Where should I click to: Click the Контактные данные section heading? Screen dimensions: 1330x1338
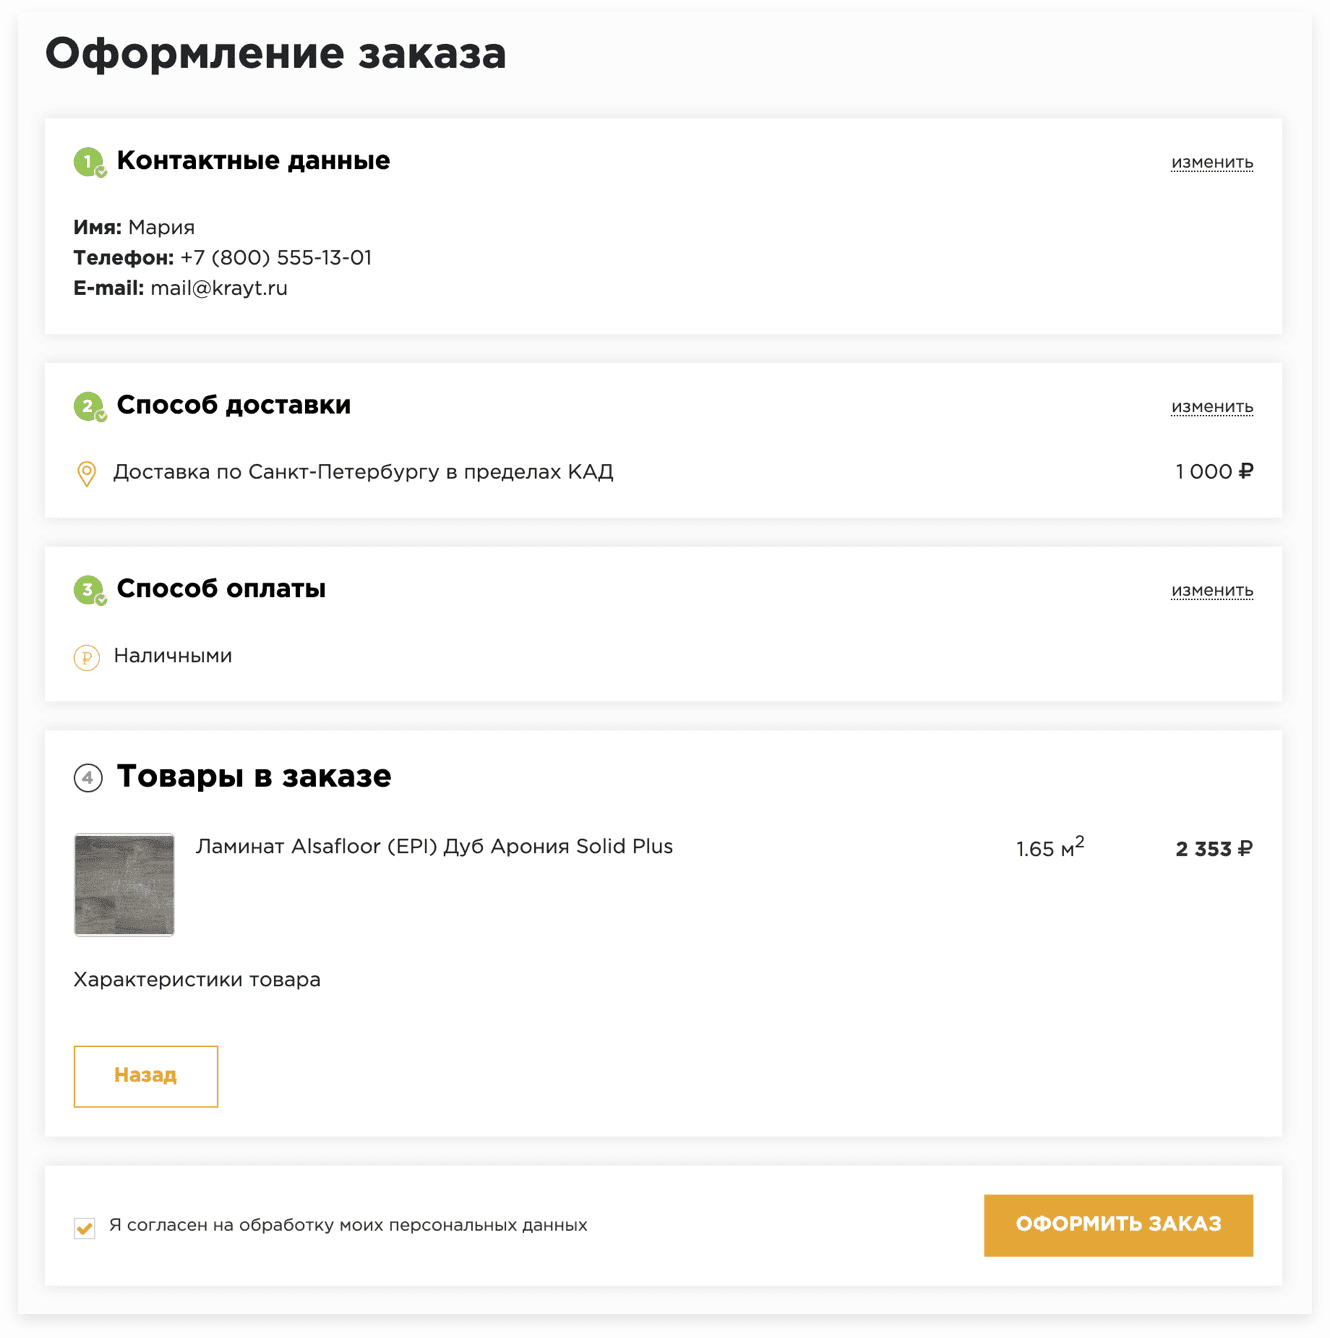click(253, 161)
